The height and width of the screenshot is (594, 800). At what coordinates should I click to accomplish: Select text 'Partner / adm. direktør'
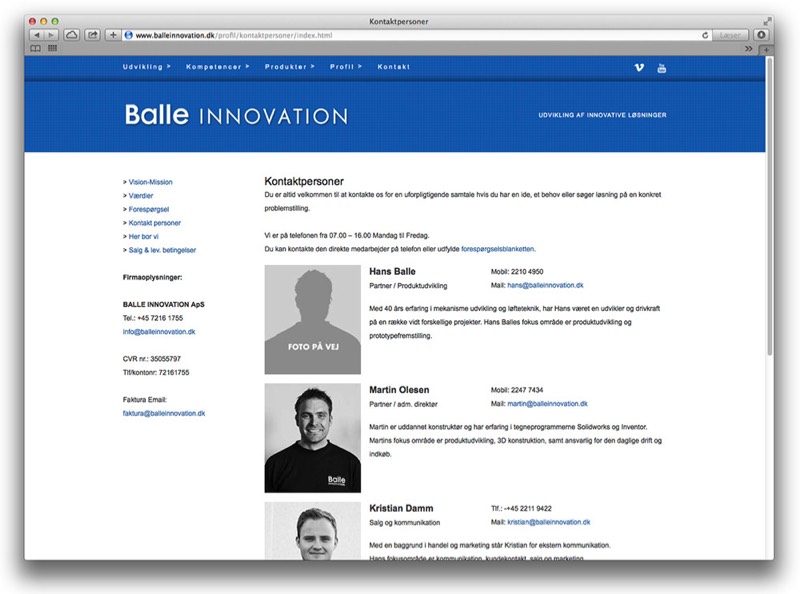click(403, 404)
